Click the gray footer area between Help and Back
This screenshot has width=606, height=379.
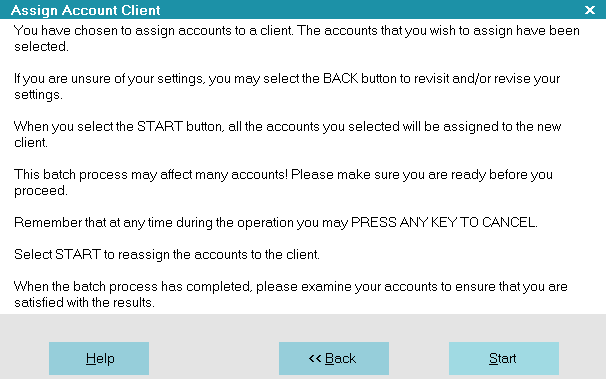(214, 358)
